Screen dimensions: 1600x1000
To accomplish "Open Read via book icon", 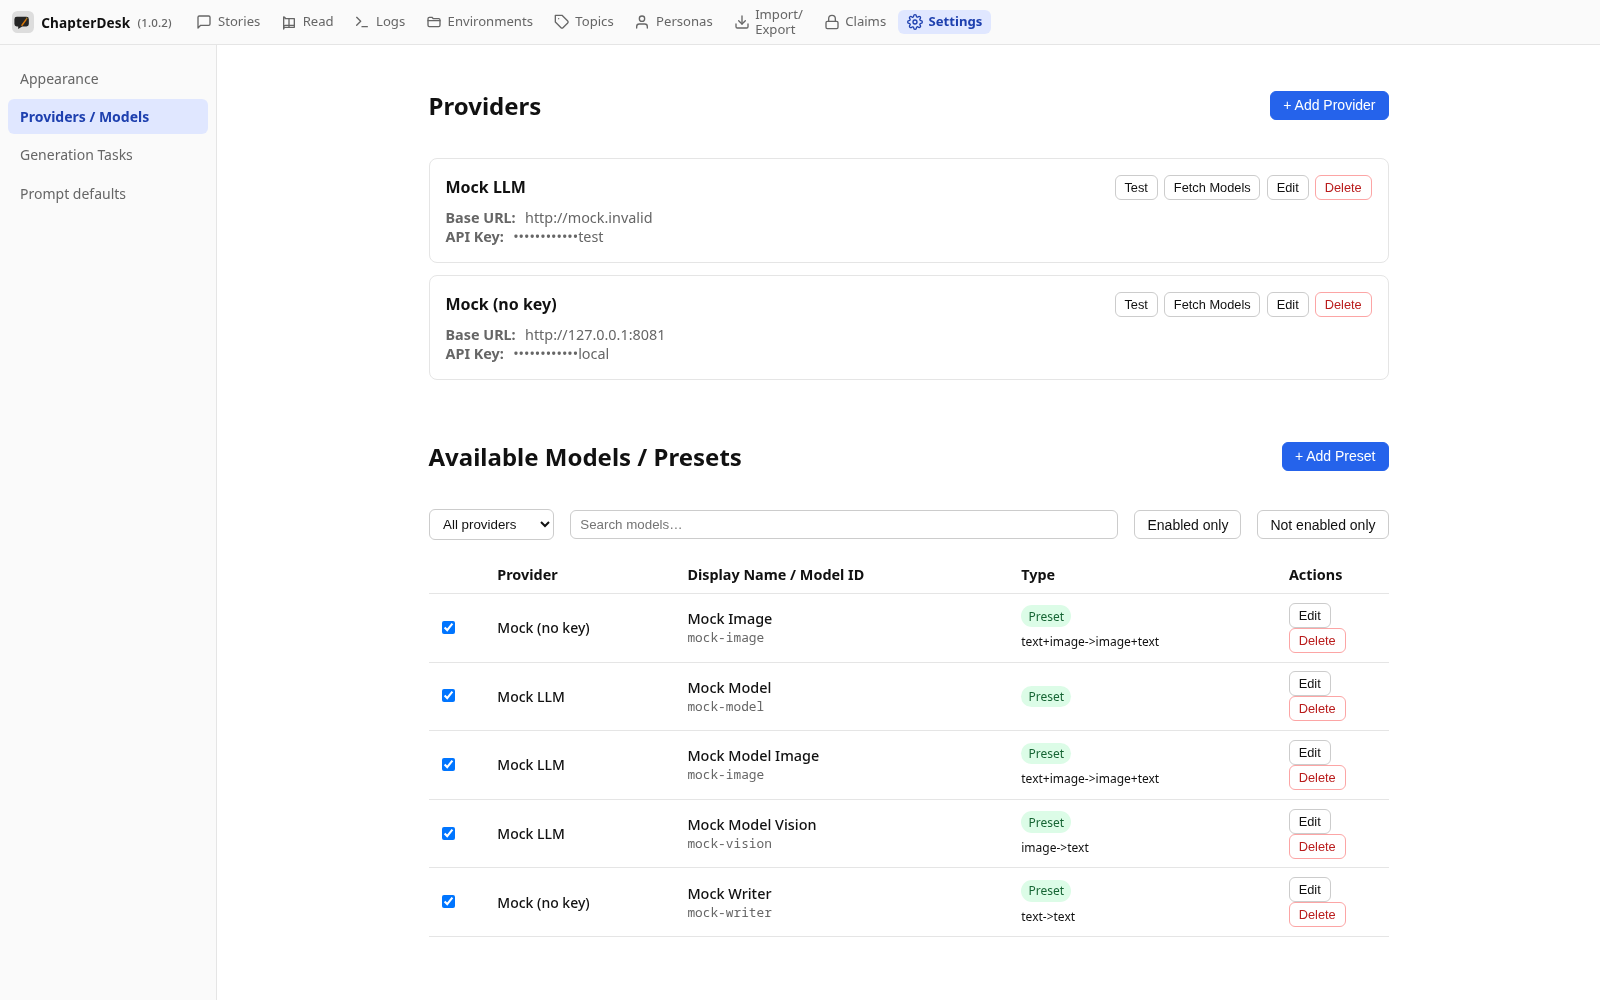I will (289, 22).
